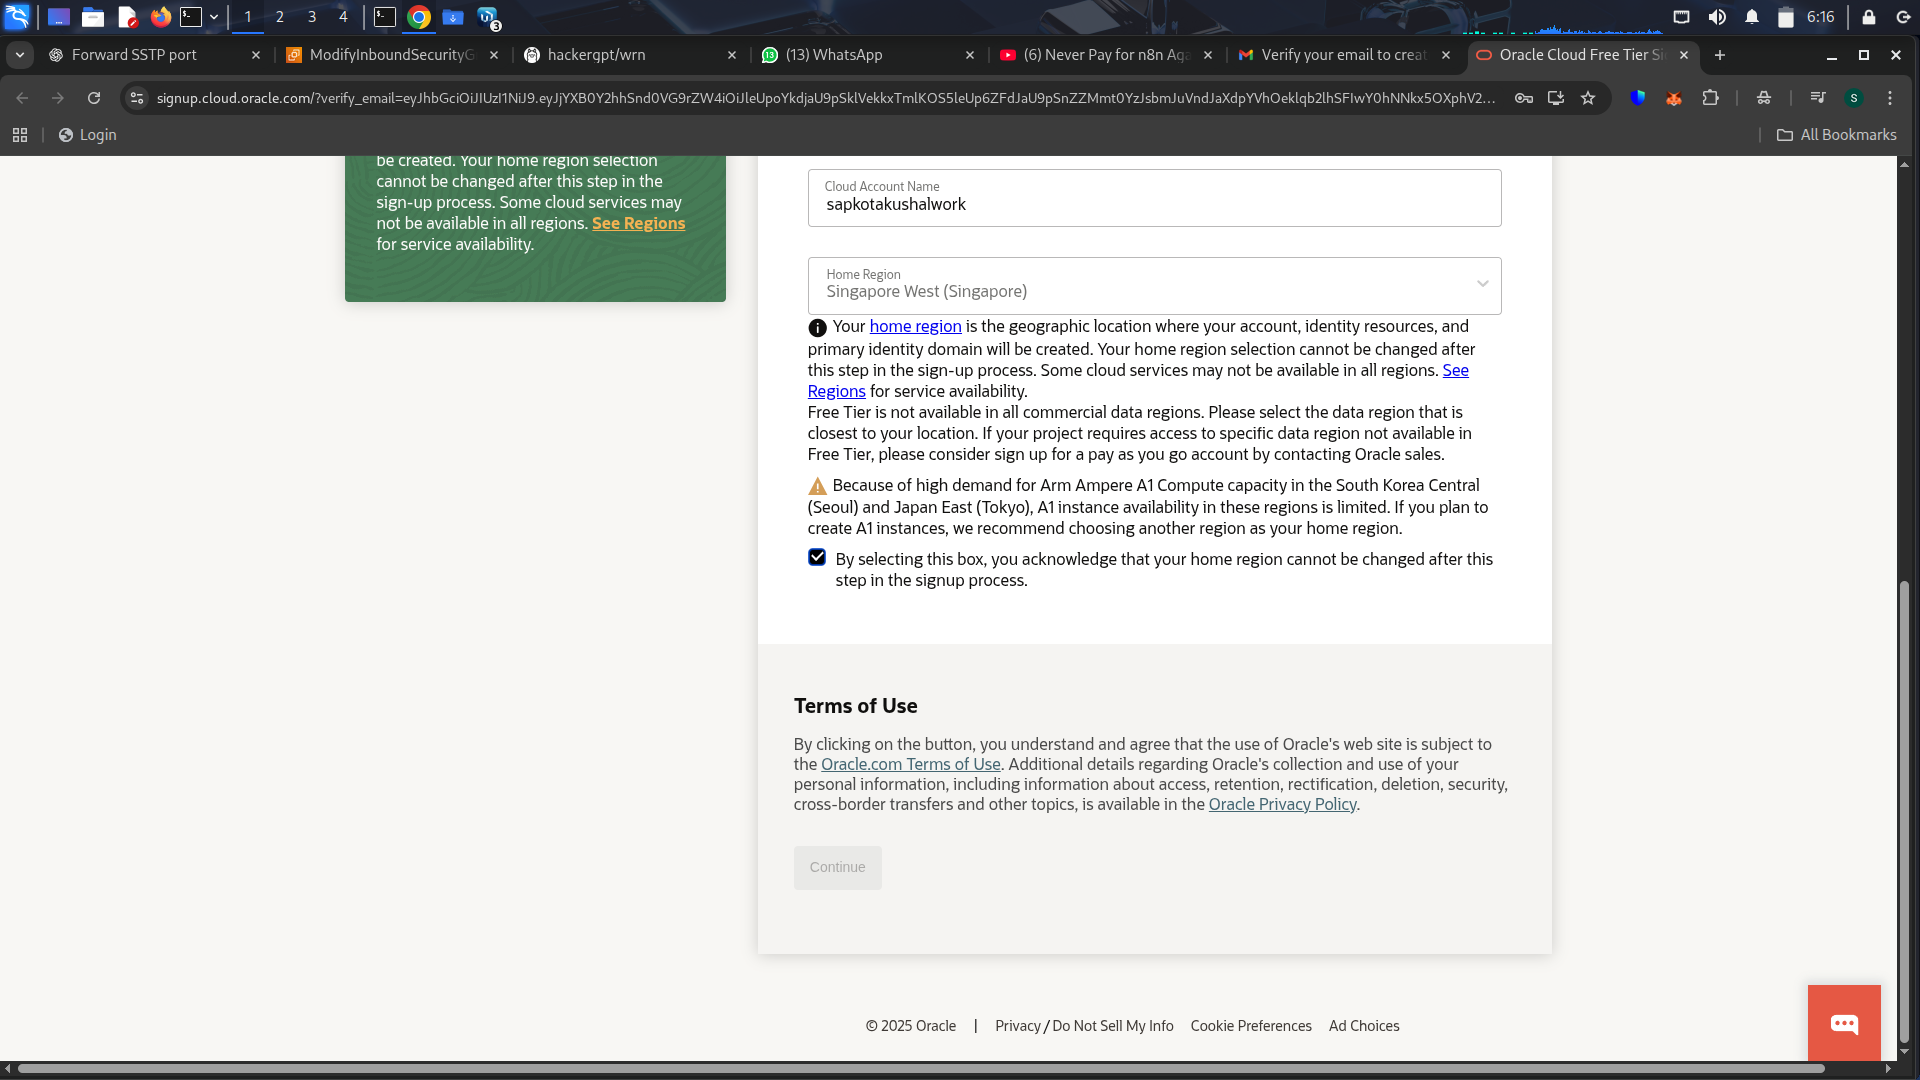This screenshot has width=1920, height=1080.
Task: Open the password key icon in address bar
Action: 1524,98
